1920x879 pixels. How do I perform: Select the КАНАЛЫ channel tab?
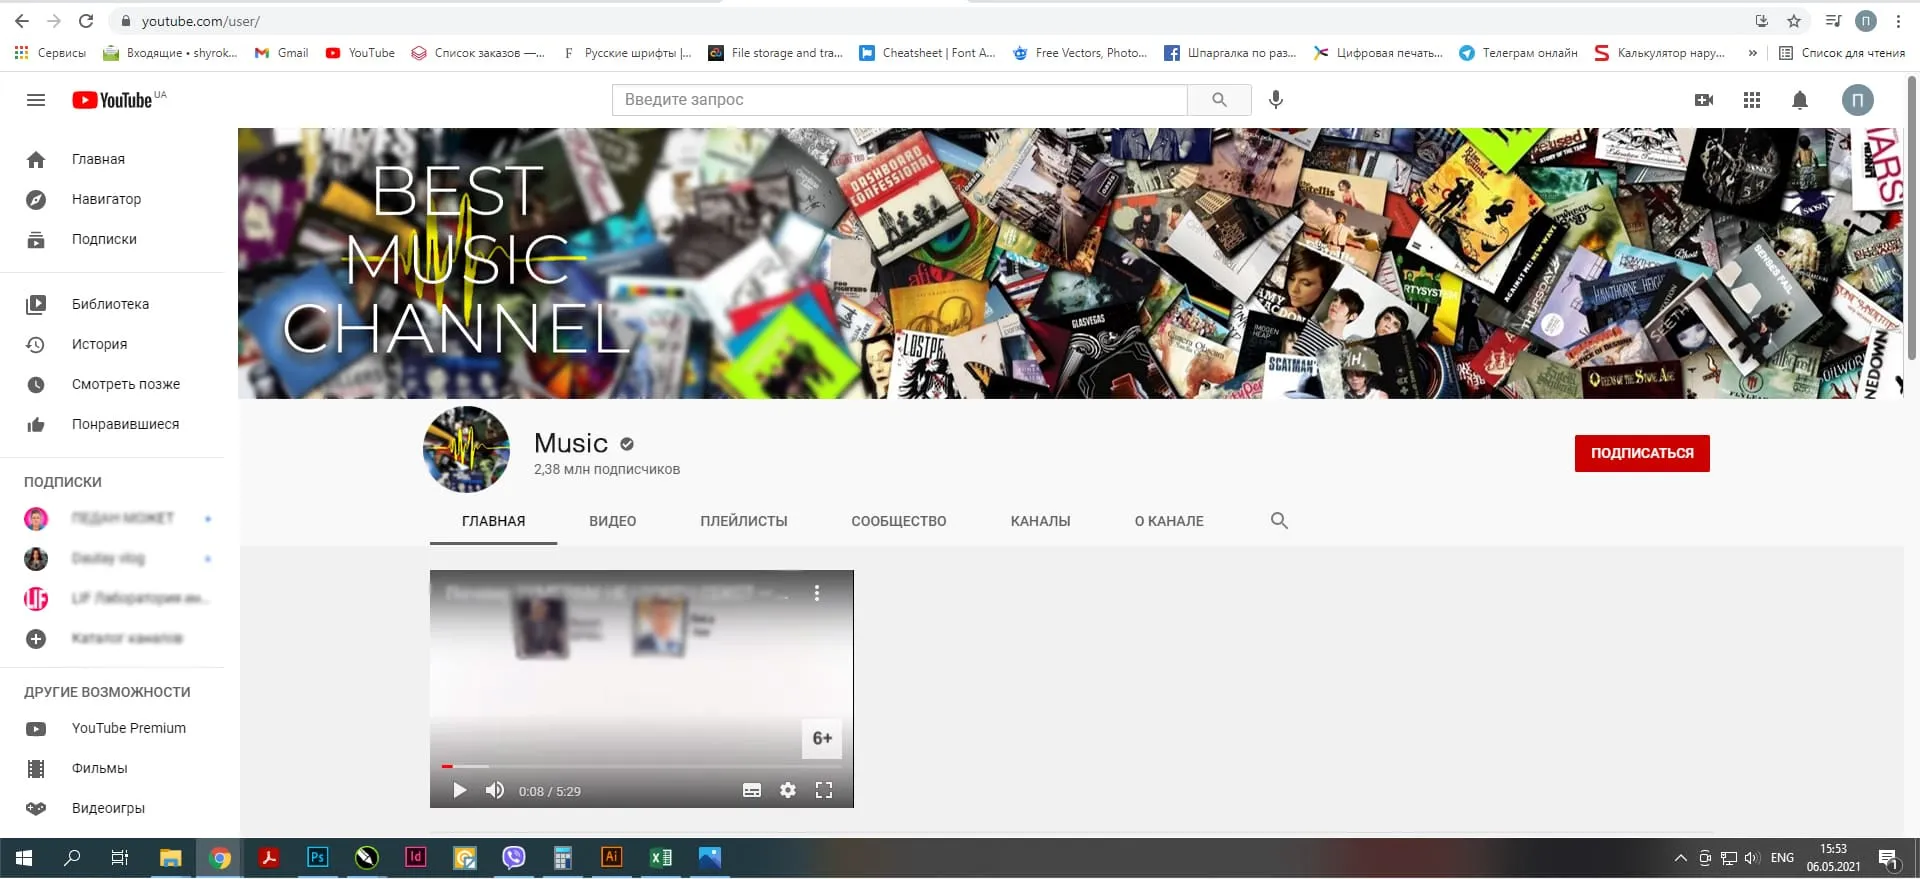point(1041,521)
